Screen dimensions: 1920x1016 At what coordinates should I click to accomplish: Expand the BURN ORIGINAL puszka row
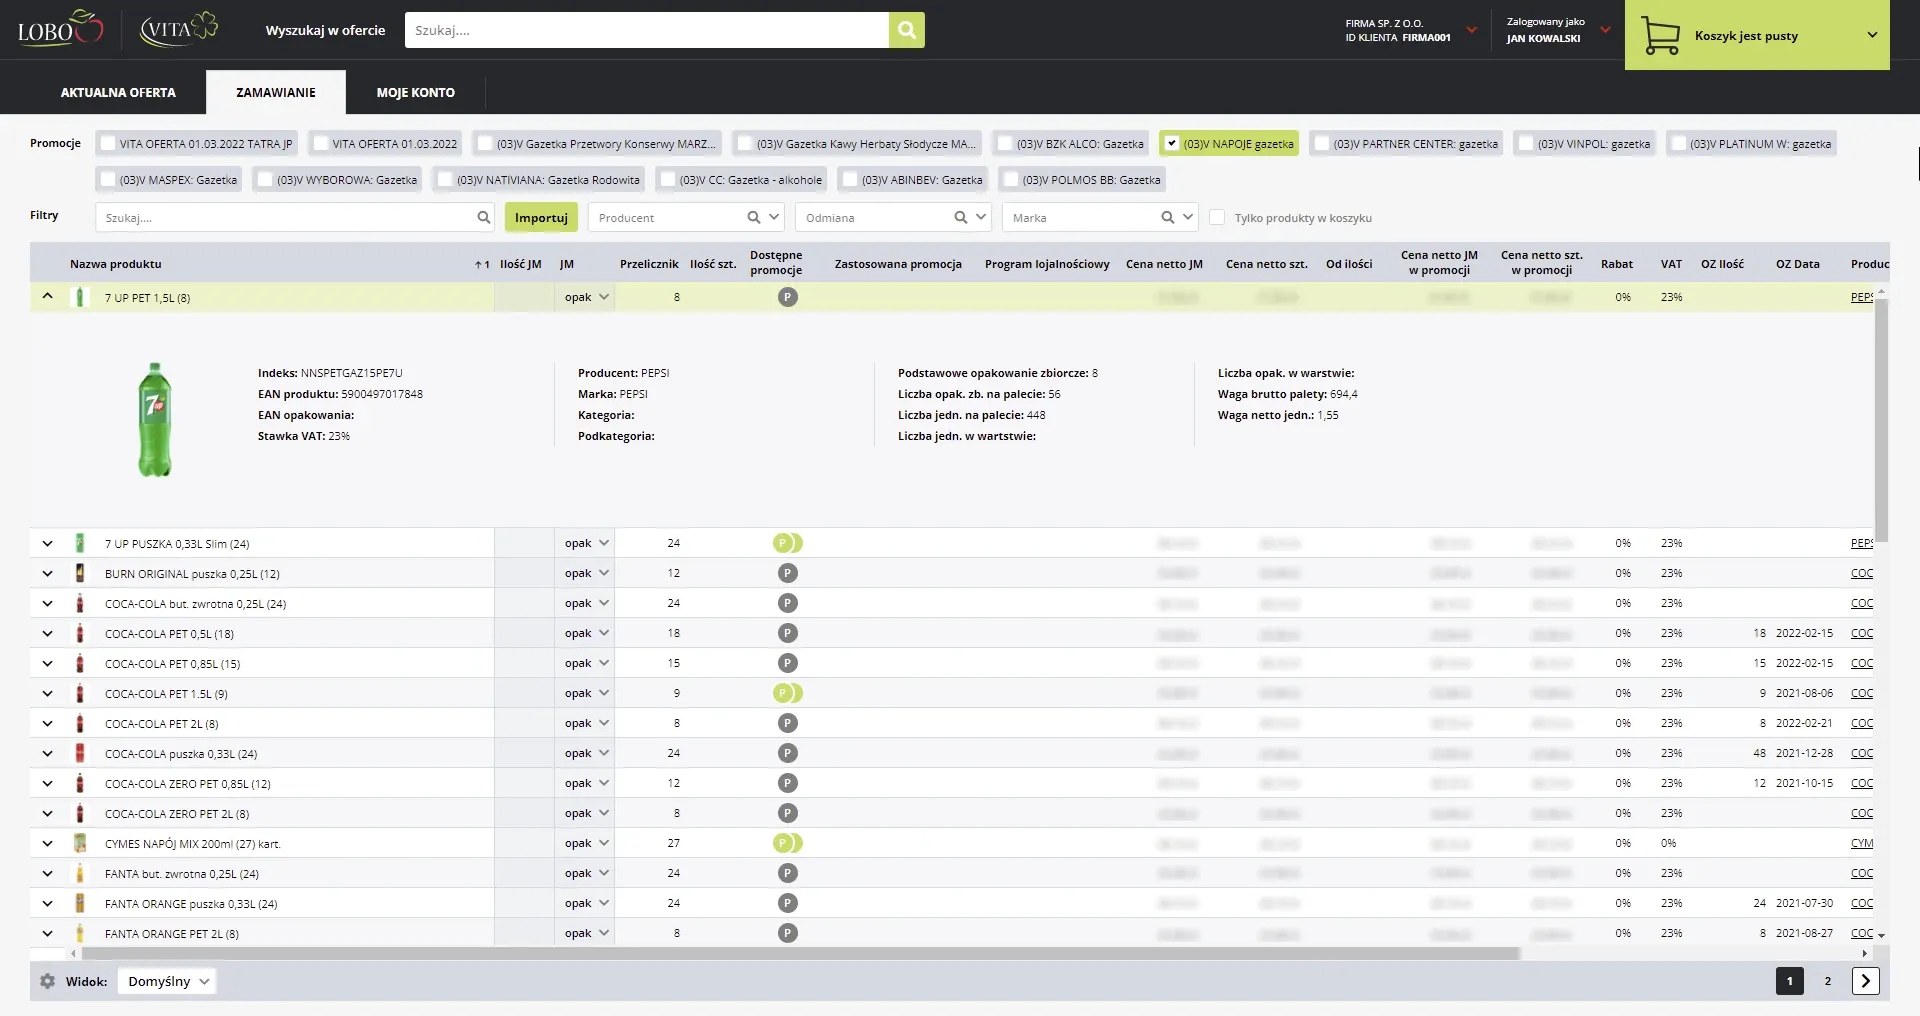[47, 573]
